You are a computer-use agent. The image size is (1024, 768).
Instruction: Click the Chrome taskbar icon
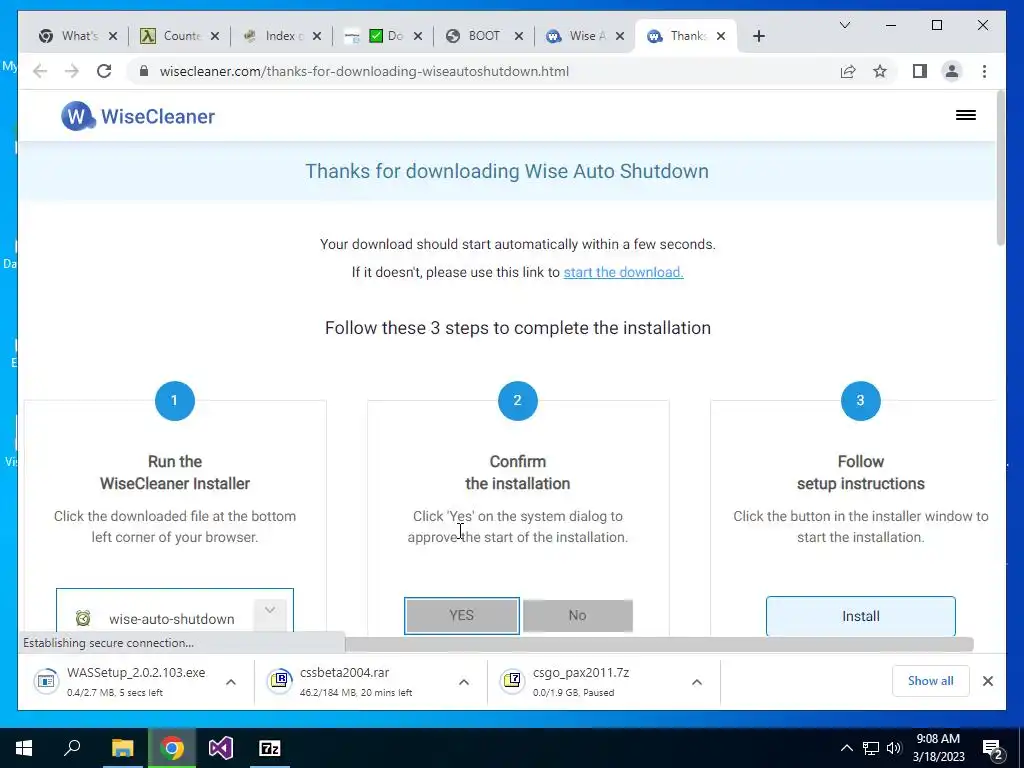click(x=172, y=748)
